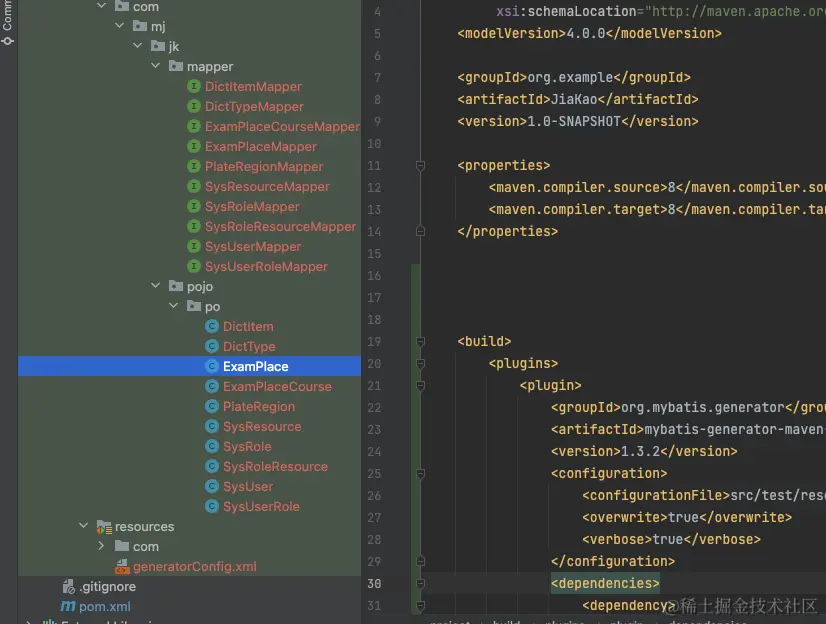
Task: Click the groupId org.example line
Action: pyautogui.click(x=574, y=77)
